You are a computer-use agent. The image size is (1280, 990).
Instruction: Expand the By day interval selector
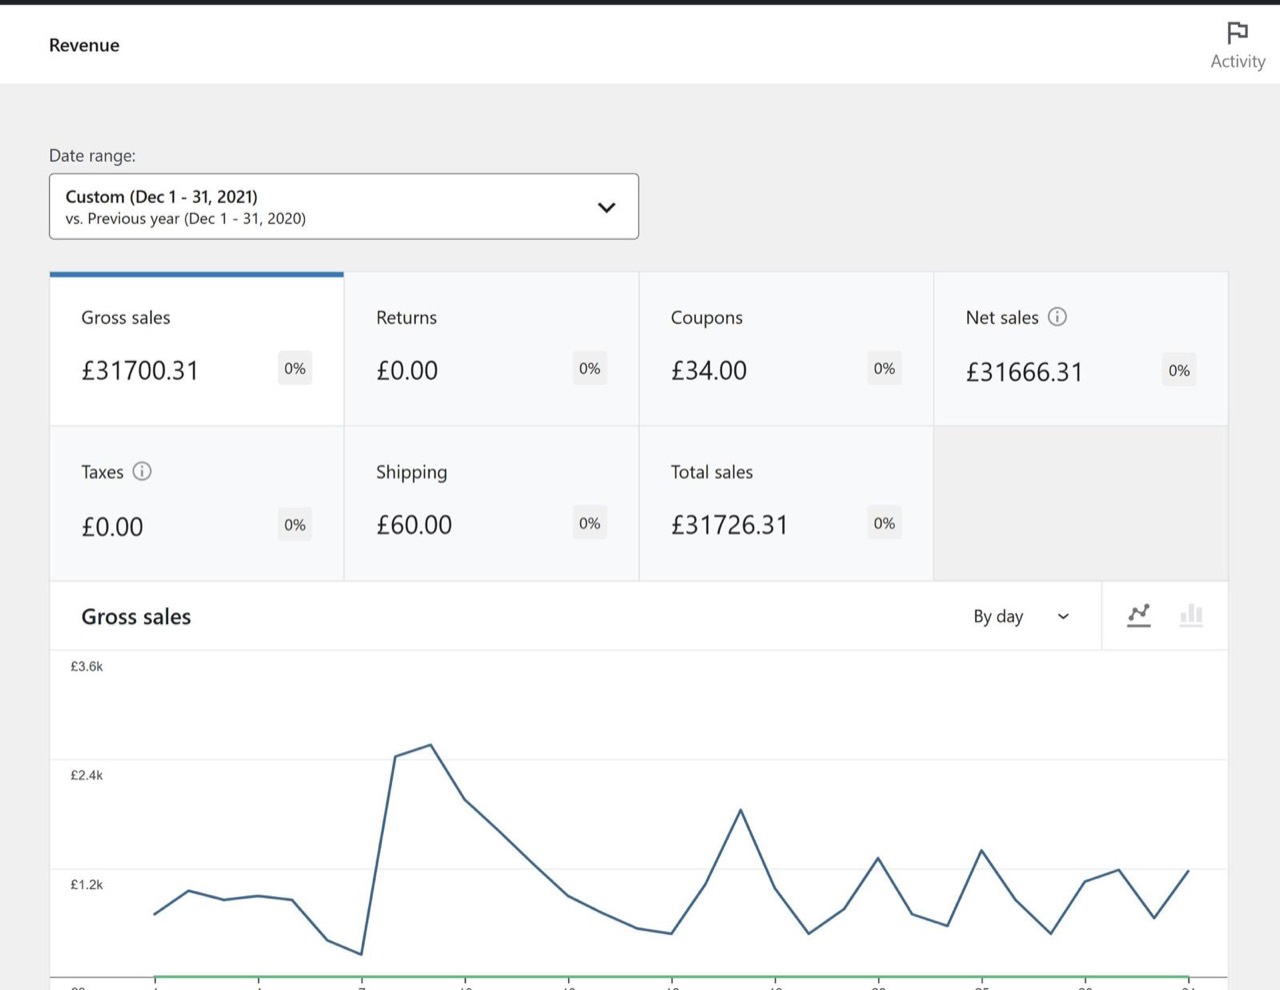tap(1021, 616)
